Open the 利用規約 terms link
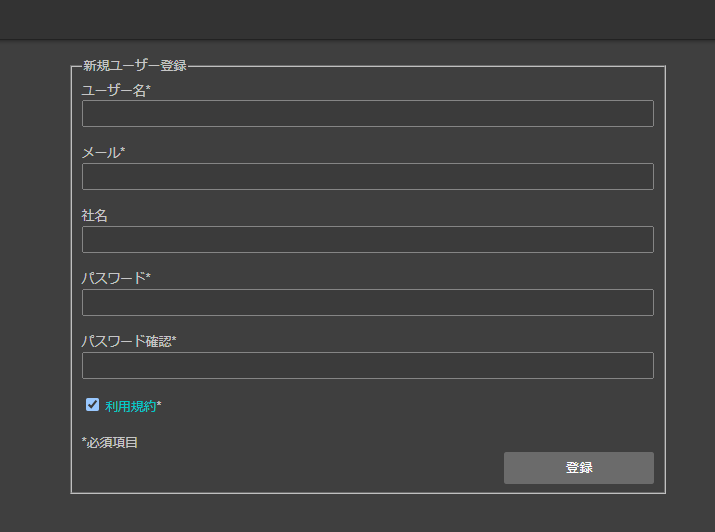This screenshot has height=532, width=715. [130, 406]
